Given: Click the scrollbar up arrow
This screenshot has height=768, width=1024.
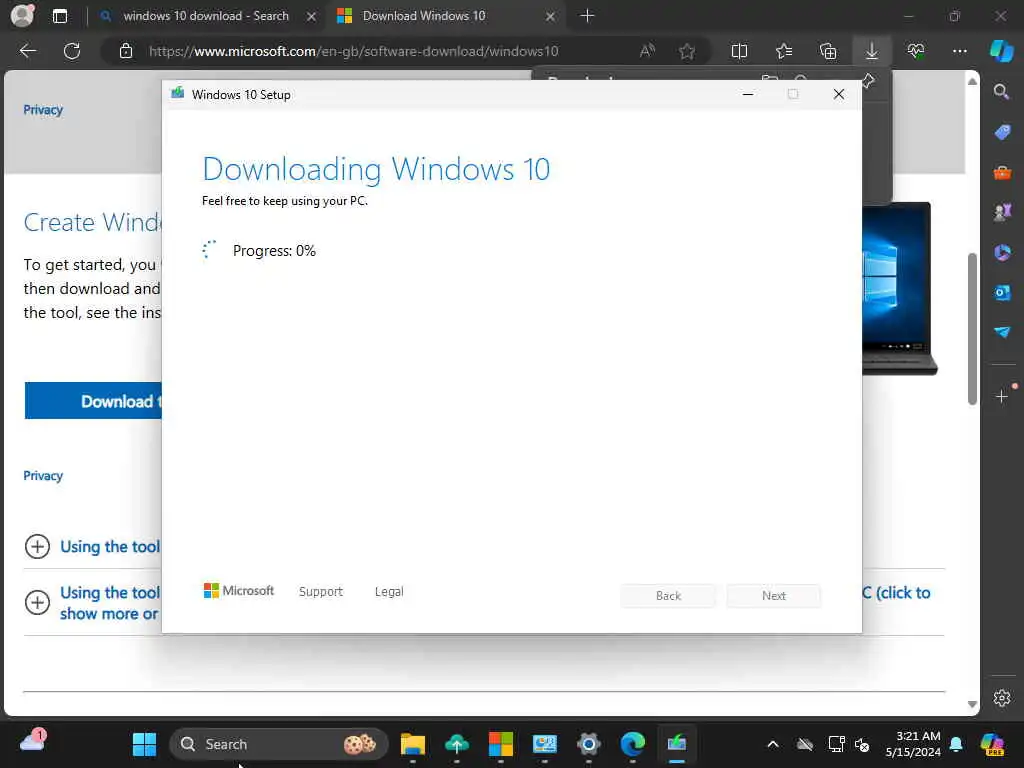Looking at the screenshot, I should pos(972,82).
